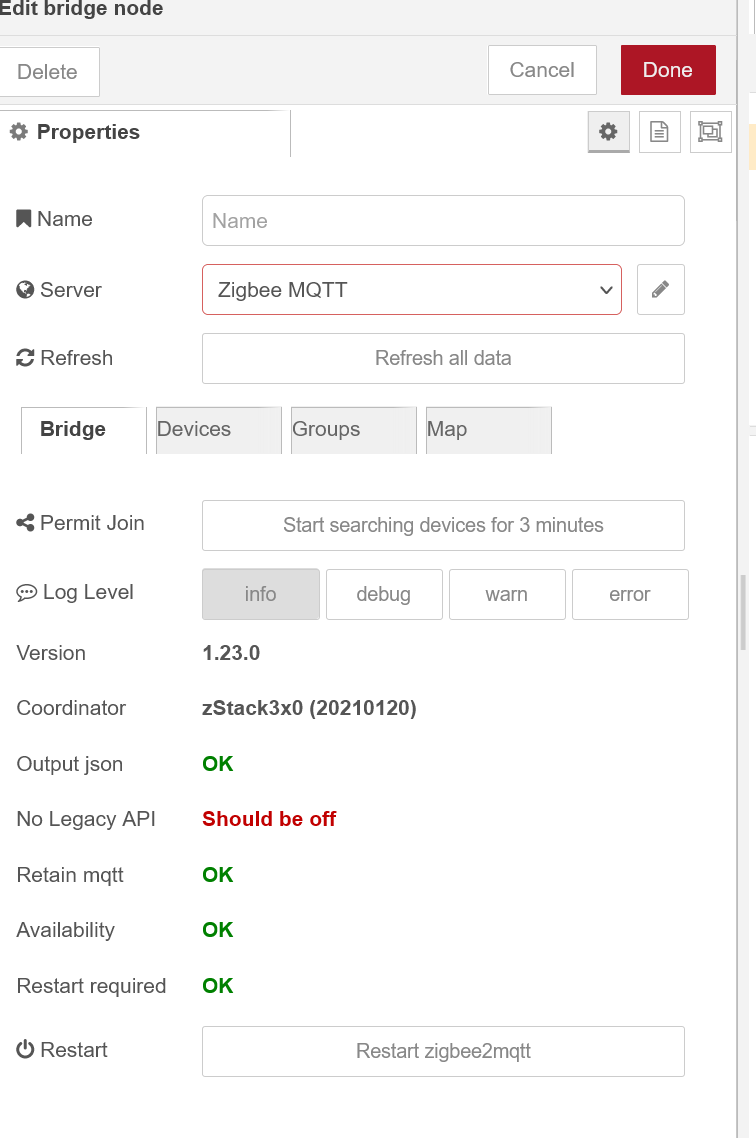The image size is (756, 1138).
Task: Select the error log level
Action: point(630,594)
